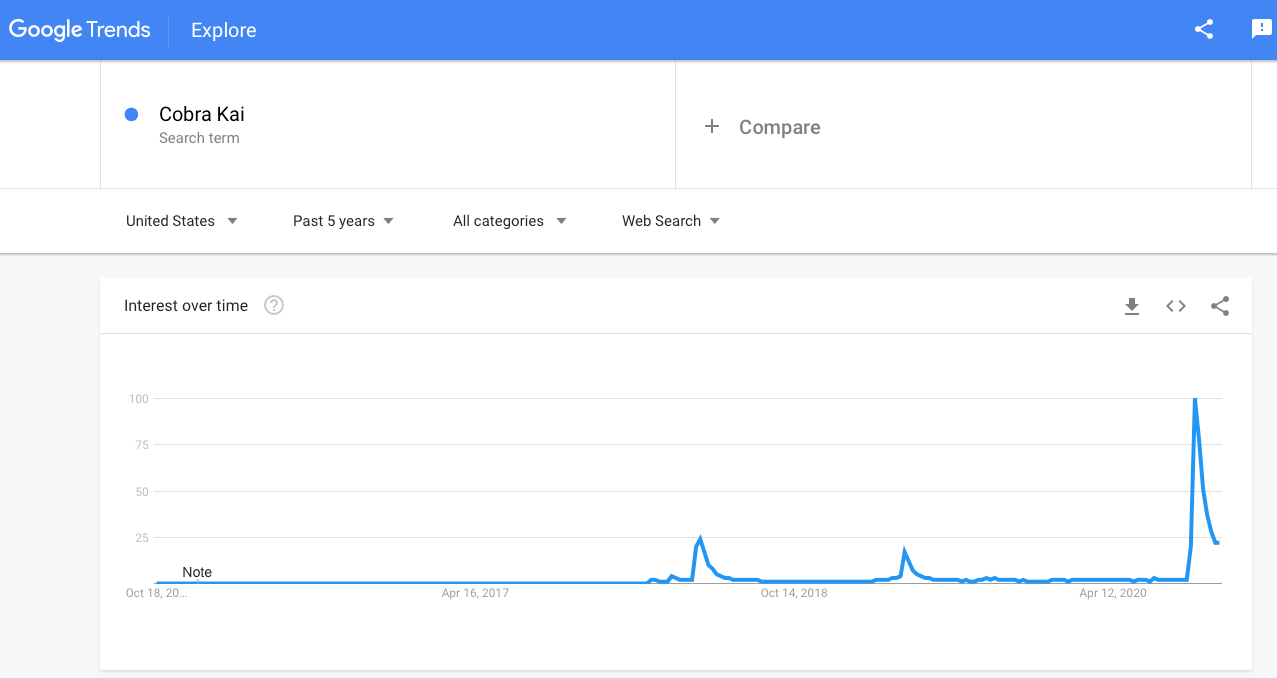This screenshot has width=1277, height=678.
Task: Open the All categories filter
Action: [508, 220]
